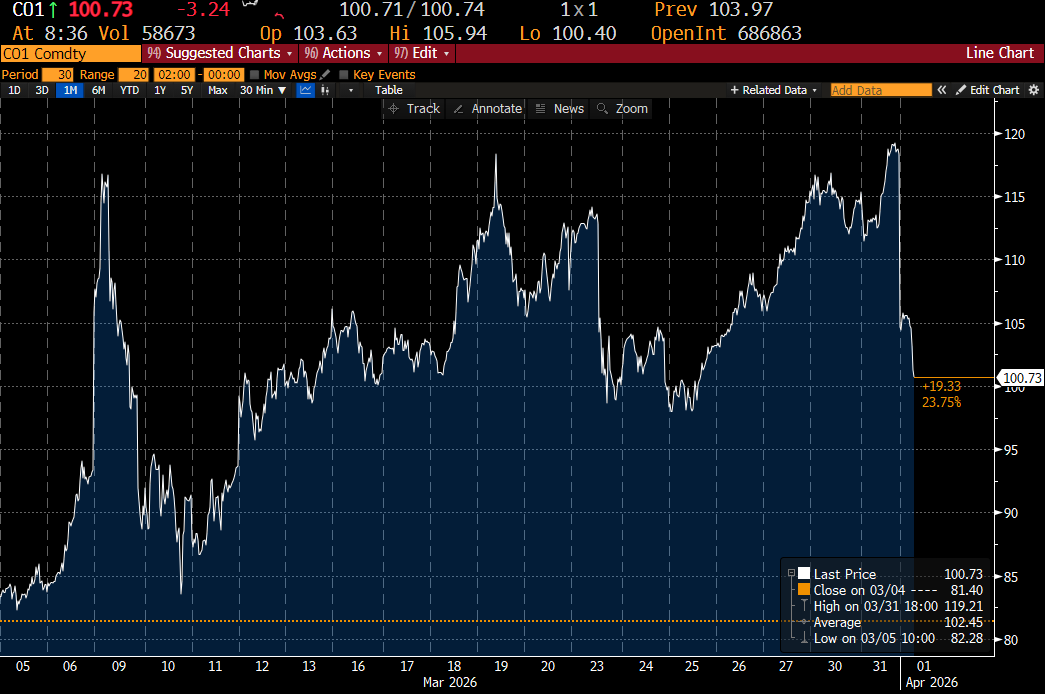Screen dimensions: 1045x694
Task: Click the 100.73 last price axis label
Action: click(1021, 378)
